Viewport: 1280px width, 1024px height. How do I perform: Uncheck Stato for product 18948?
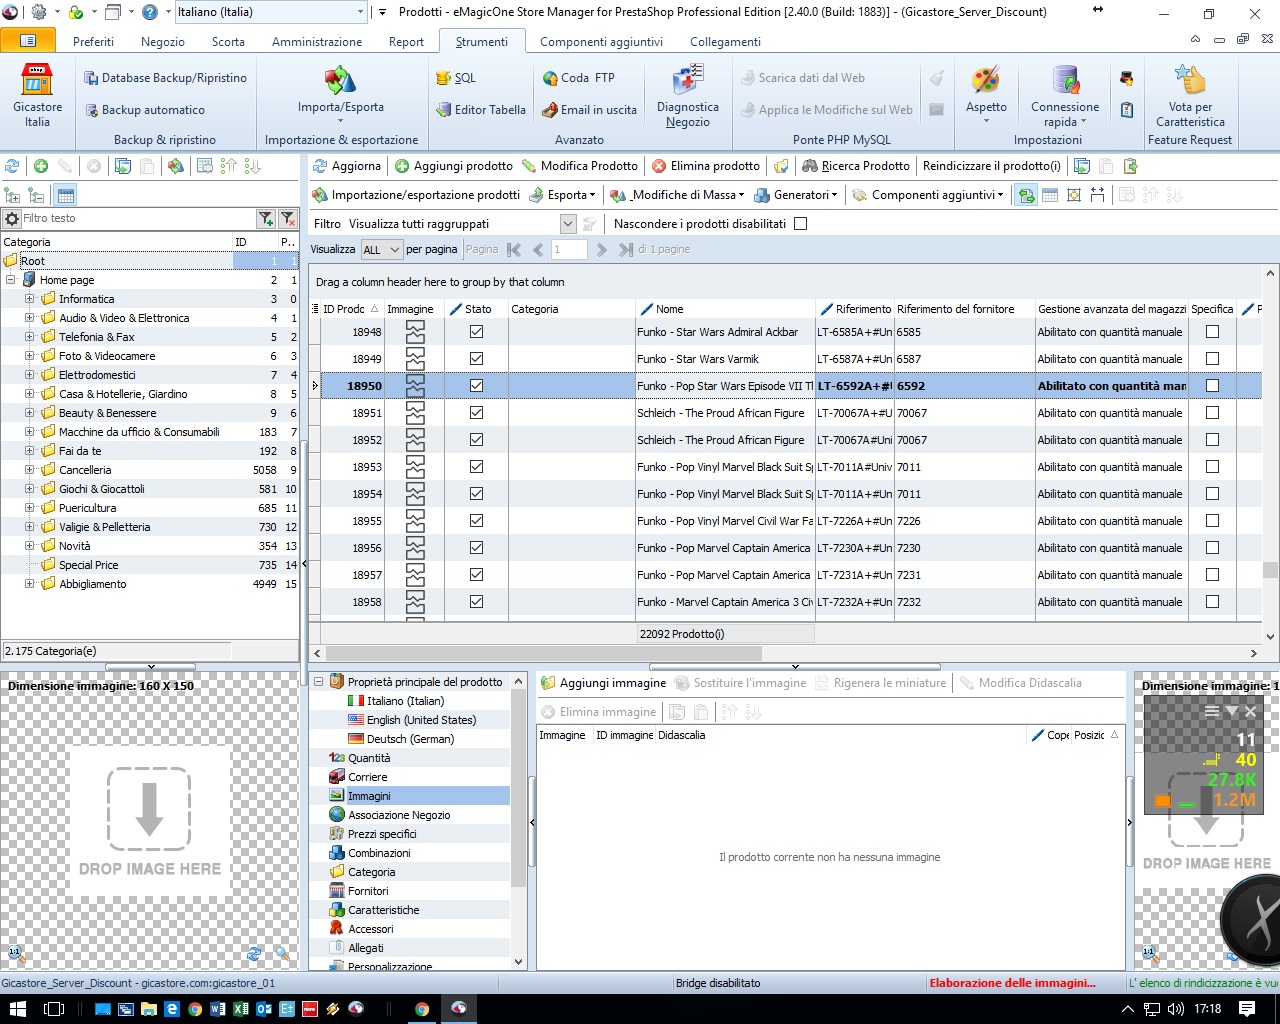(476, 332)
